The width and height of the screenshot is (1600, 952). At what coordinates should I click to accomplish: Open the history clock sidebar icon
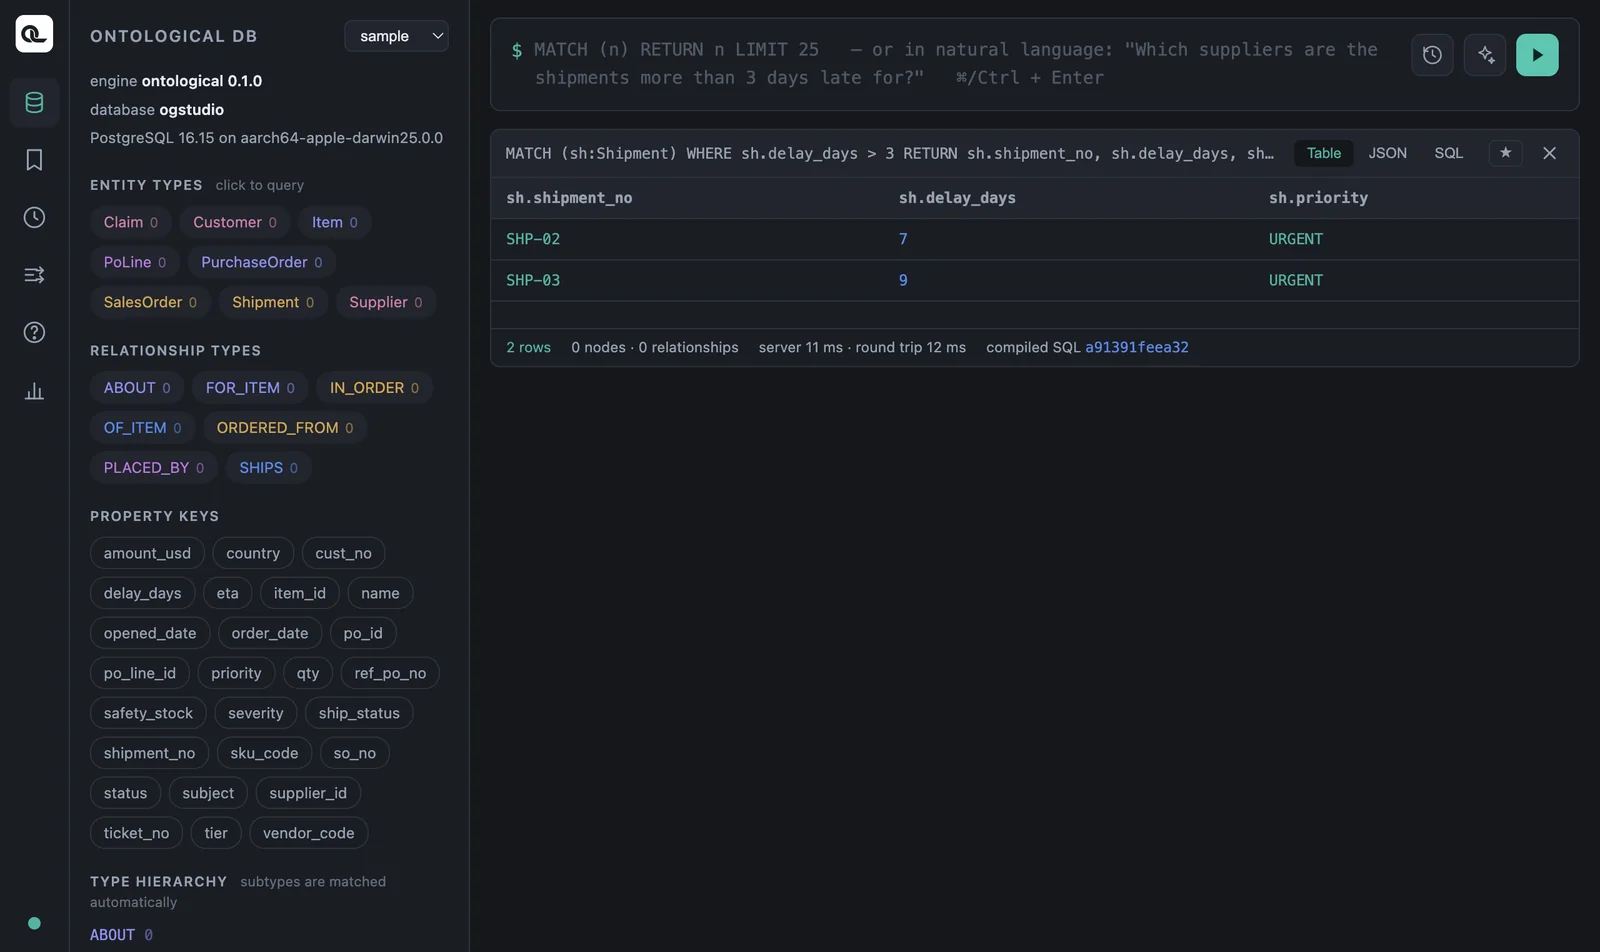(x=34, y=217)
